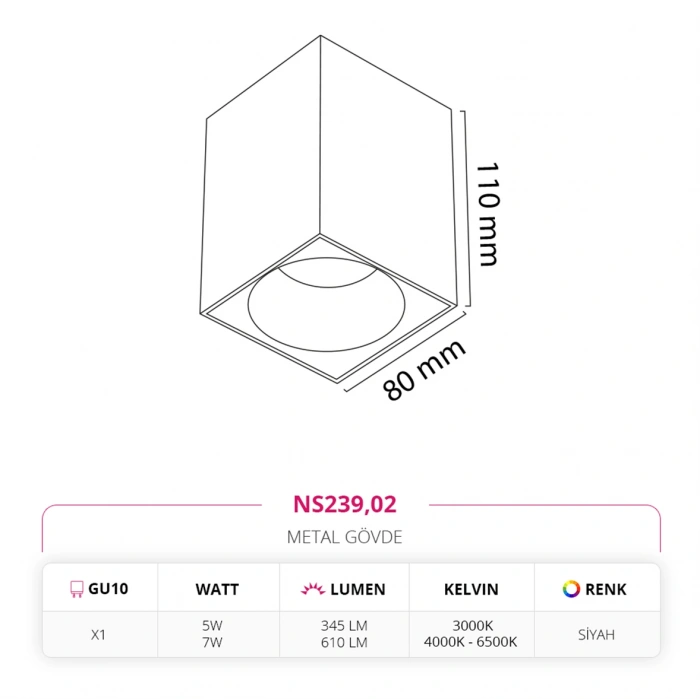Select the KELVIN column header

tap(471, 589)
